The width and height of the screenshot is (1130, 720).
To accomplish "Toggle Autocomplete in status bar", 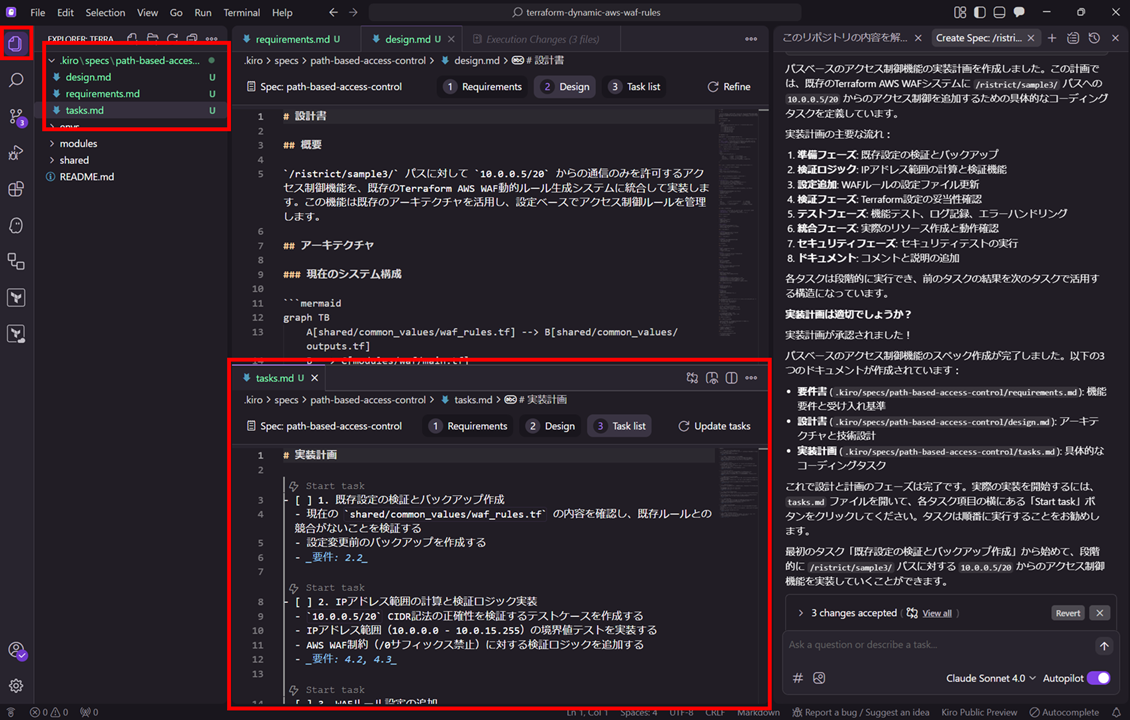I will (1064, 712).
